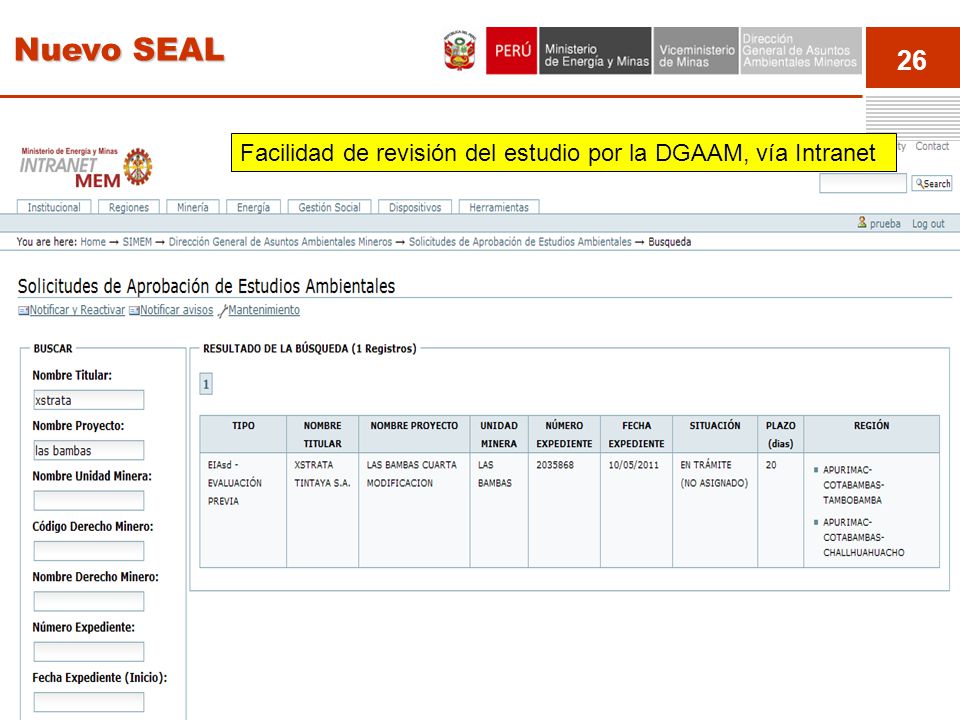960x720 pixels.
Task: Click the plazo value 20
Action: [771, 465]
